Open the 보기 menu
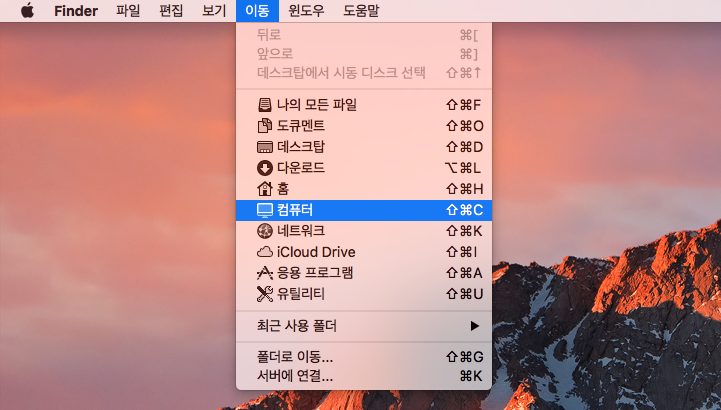This screenshot has height=410, width=721. click(214, 11)
